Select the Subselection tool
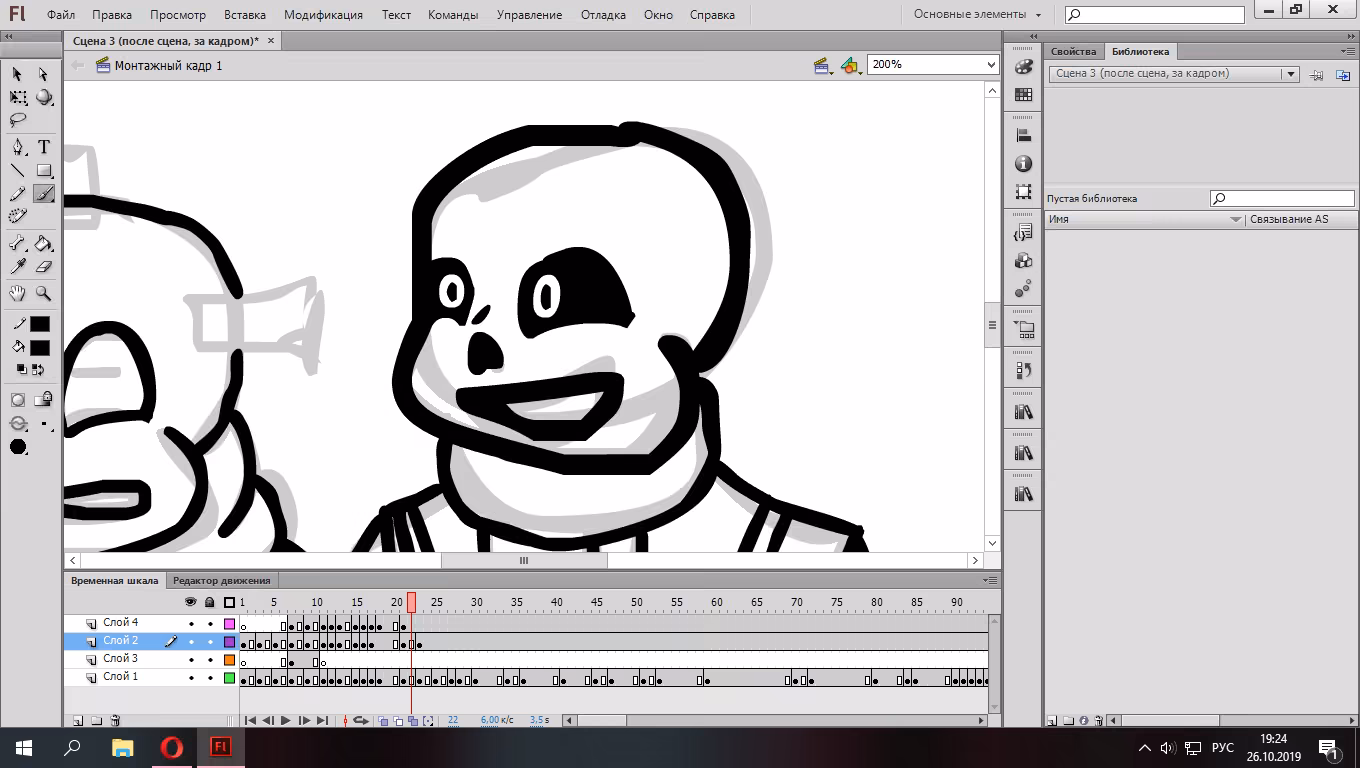This screenshot has height=768, width=1360. click(x=43, y=74)
